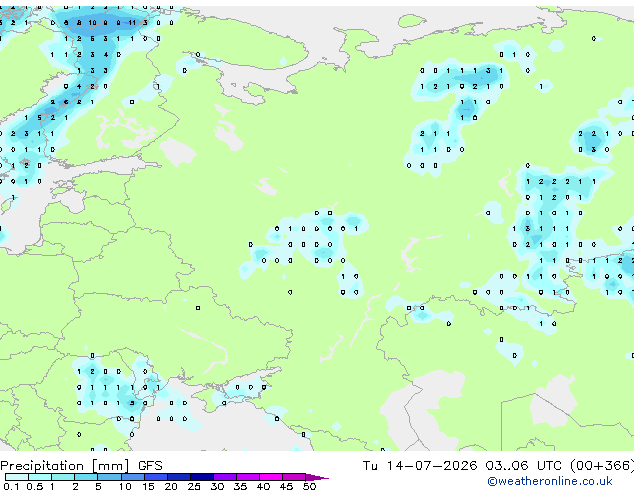
Task: Select the violet 35 to 40 mm legend swatch
Action: pos(248,477)
